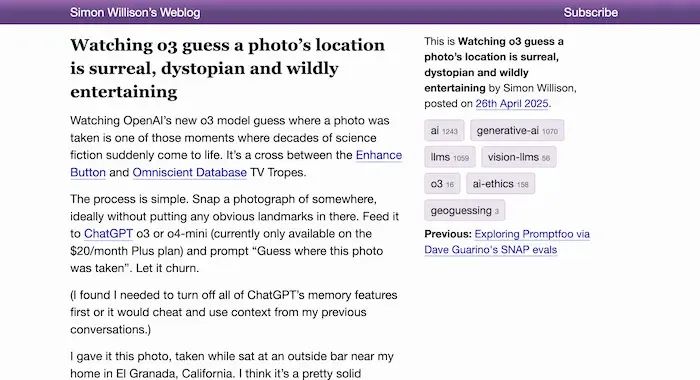700x380 pixels.
Task: Select the llms tag
Action: click(x=450, y=157)
